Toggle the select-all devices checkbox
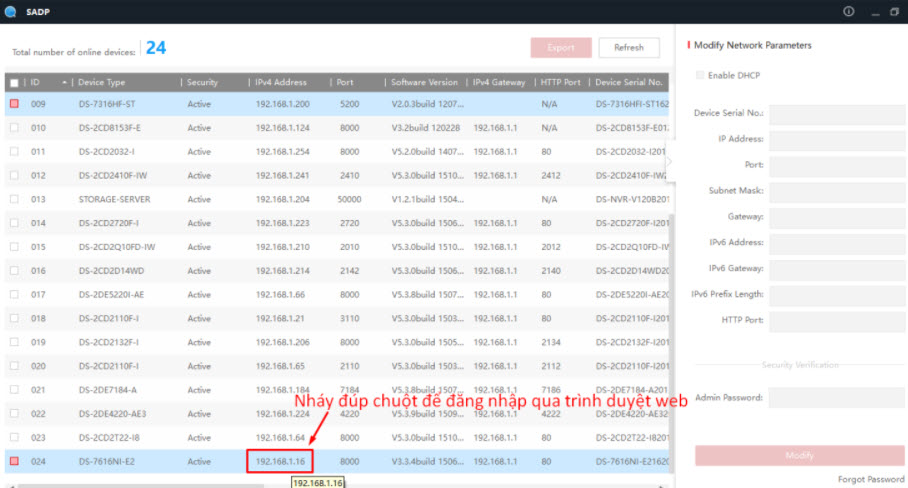Screen dimensions: 908x488 click(x=14, y=82)
